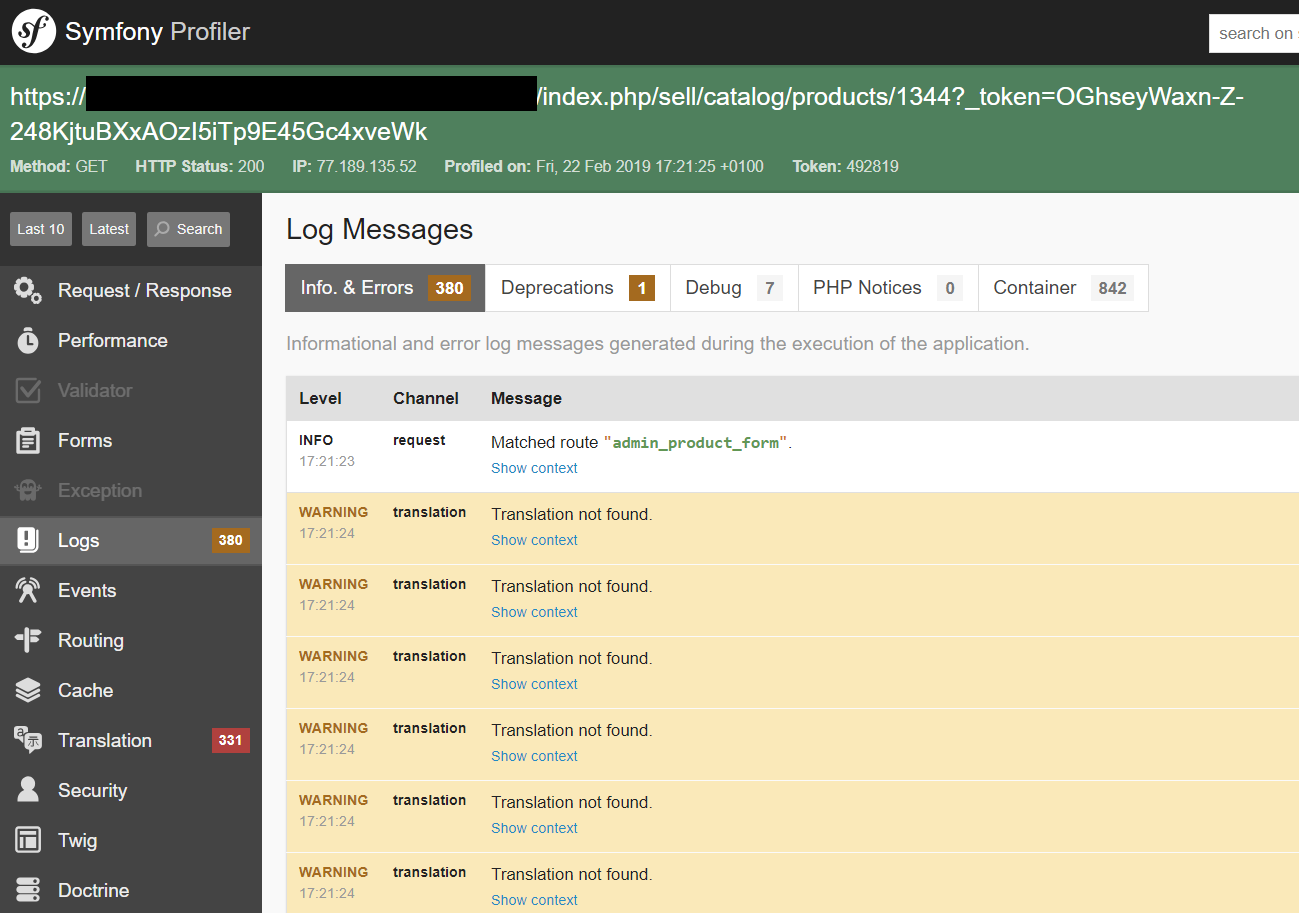
Task: Open the Performance panel
Action: click(131, 341)
